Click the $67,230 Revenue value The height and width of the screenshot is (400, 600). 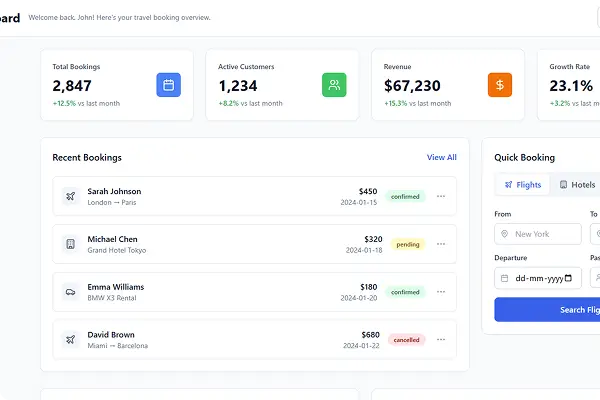(x=412, y=86)
